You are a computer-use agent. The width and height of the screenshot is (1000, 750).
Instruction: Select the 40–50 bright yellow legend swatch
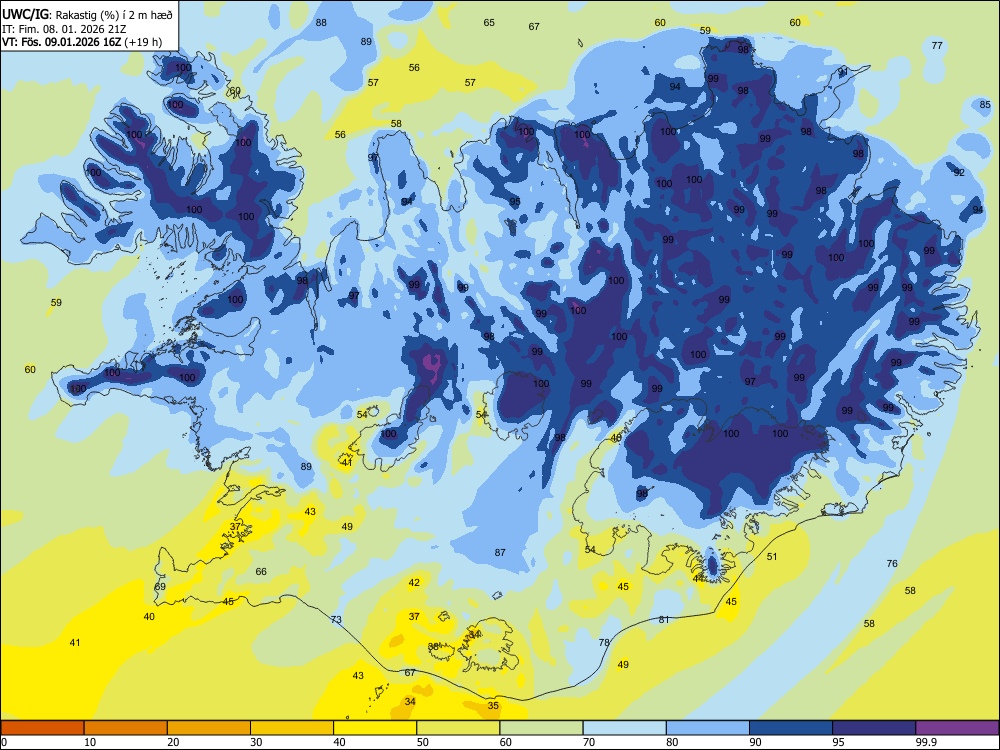pyautogui.click(x=375, y=728)
